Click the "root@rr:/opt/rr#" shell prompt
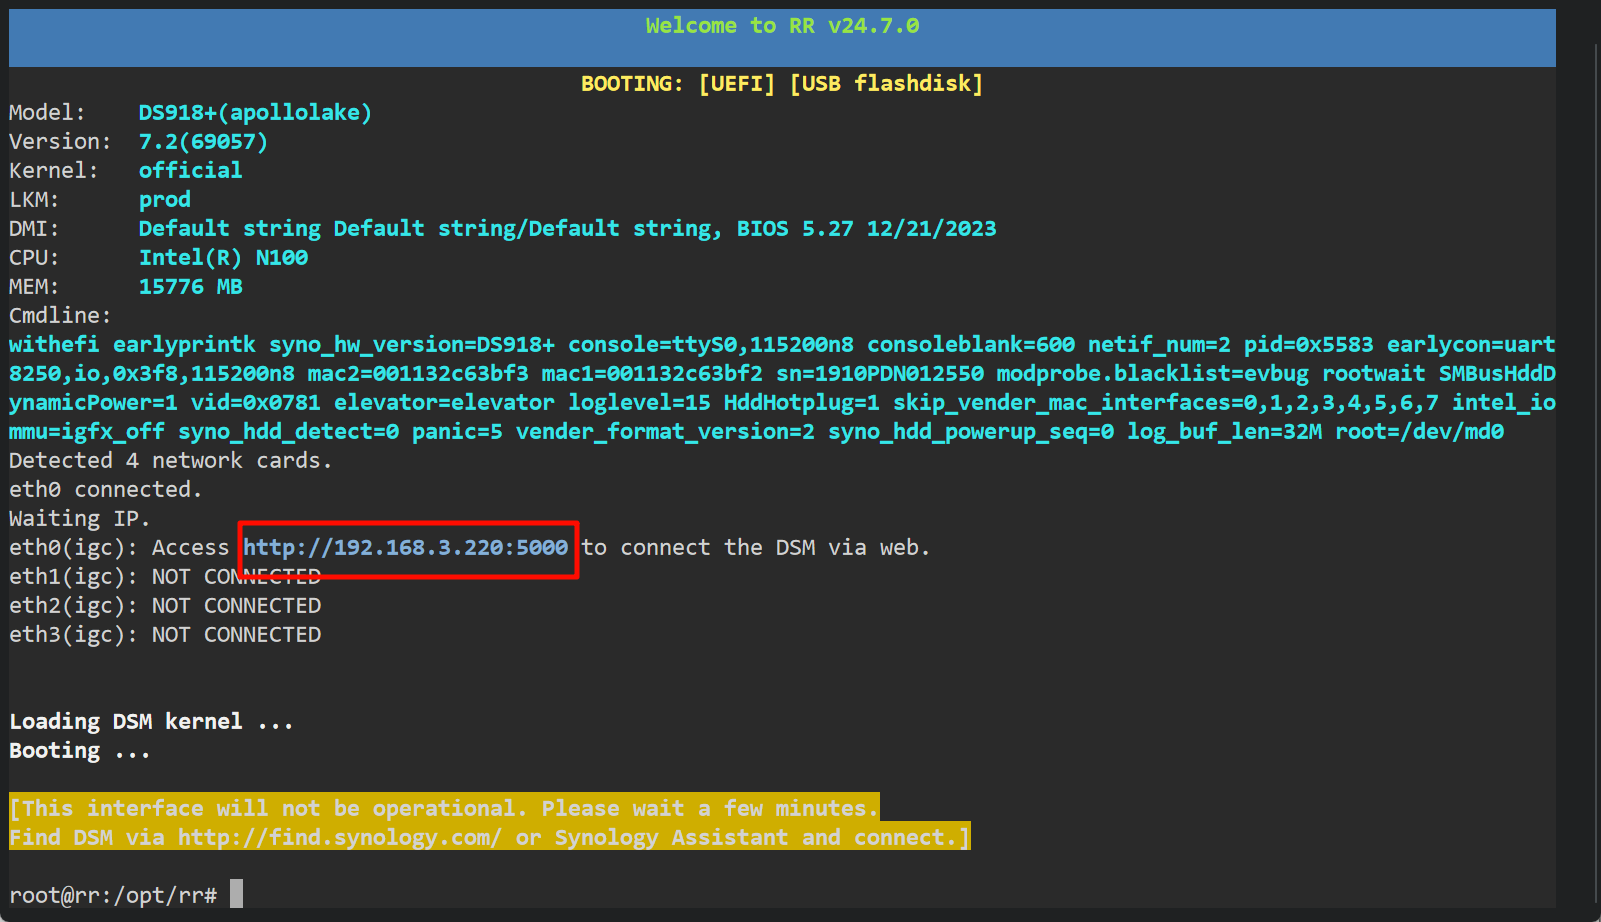The image size is (1601, 922). [x=113, y=896]
